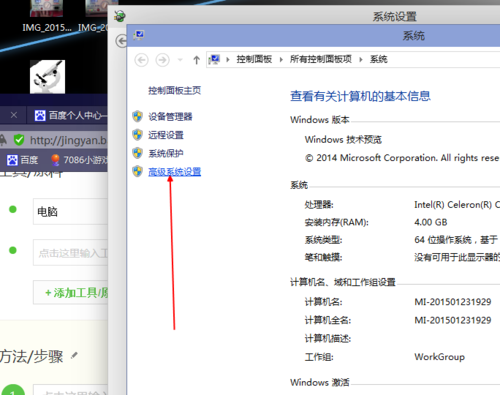Click back arrow button in 系统设置 window
This screenshot has height=395, width=501.
[x=121, y=41]
